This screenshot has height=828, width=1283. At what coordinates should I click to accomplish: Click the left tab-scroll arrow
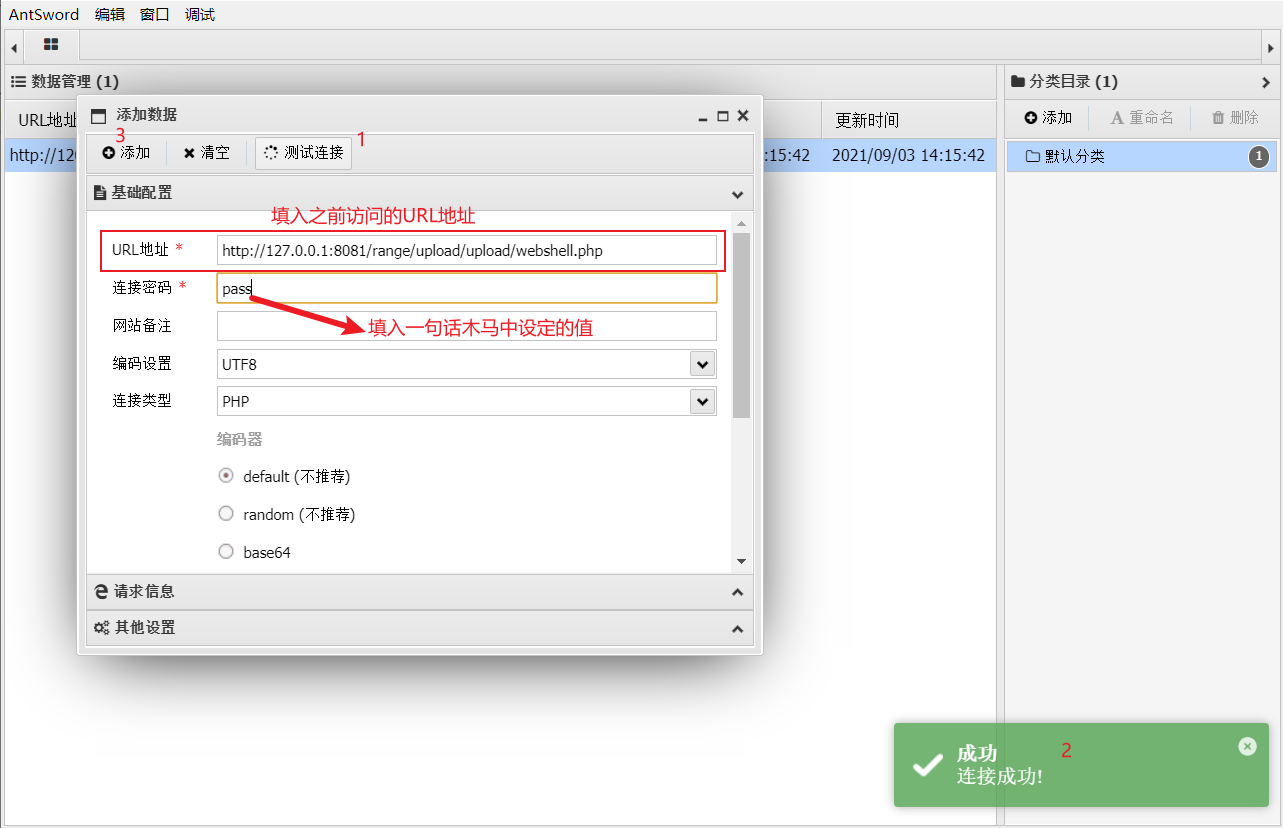click(14, 47)
